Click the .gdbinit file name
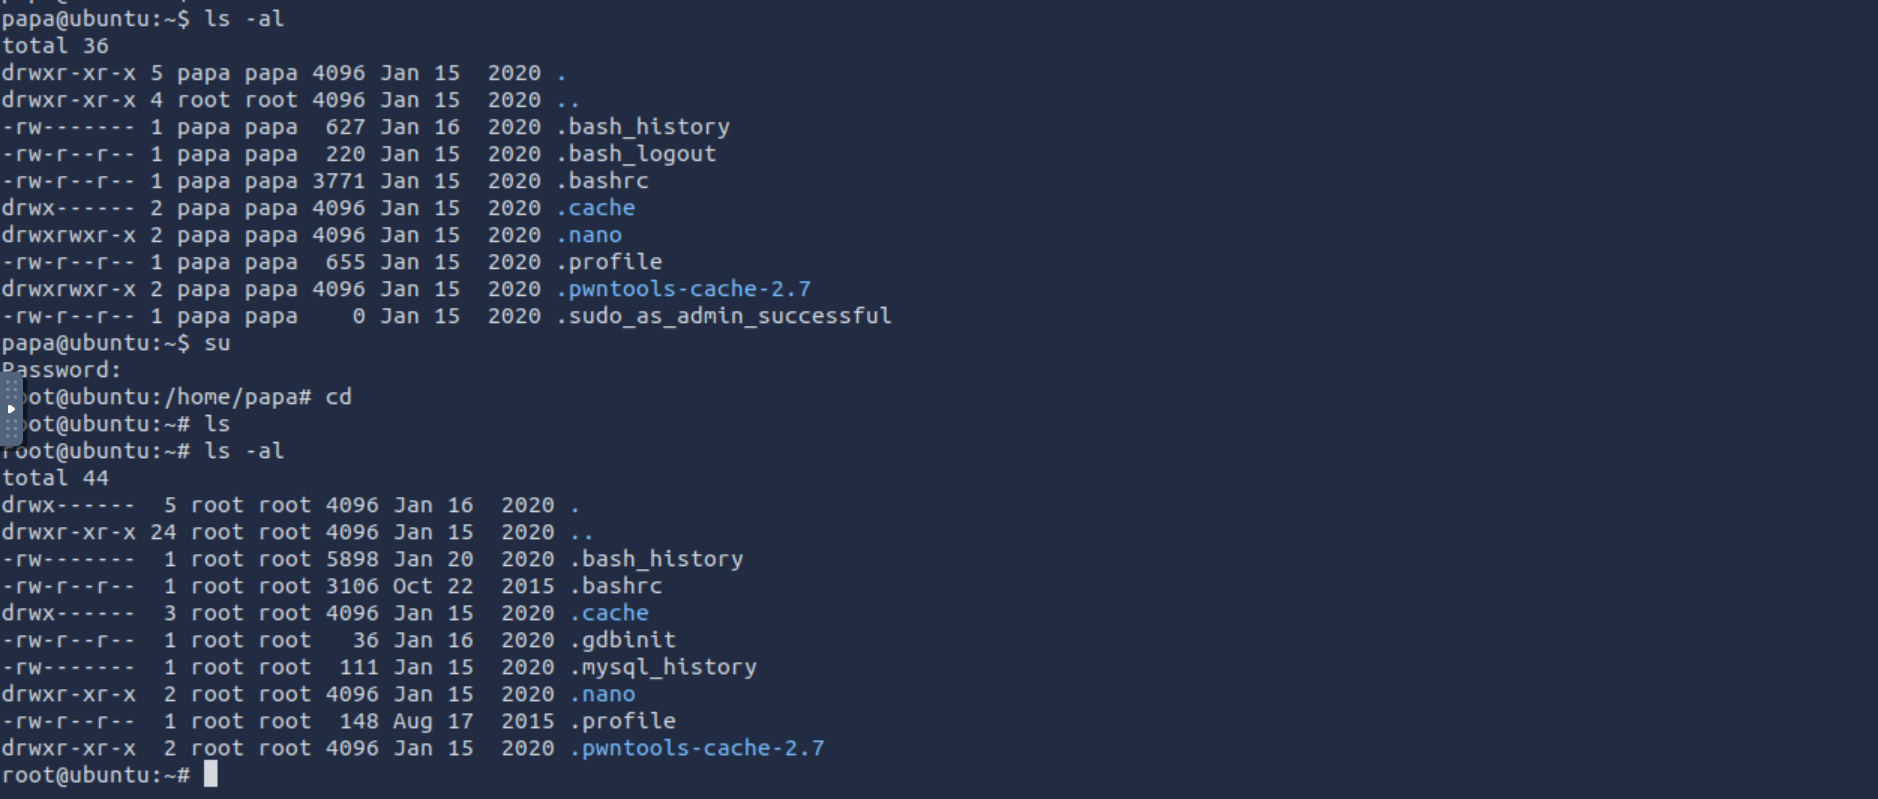 [x=622, y=640]
